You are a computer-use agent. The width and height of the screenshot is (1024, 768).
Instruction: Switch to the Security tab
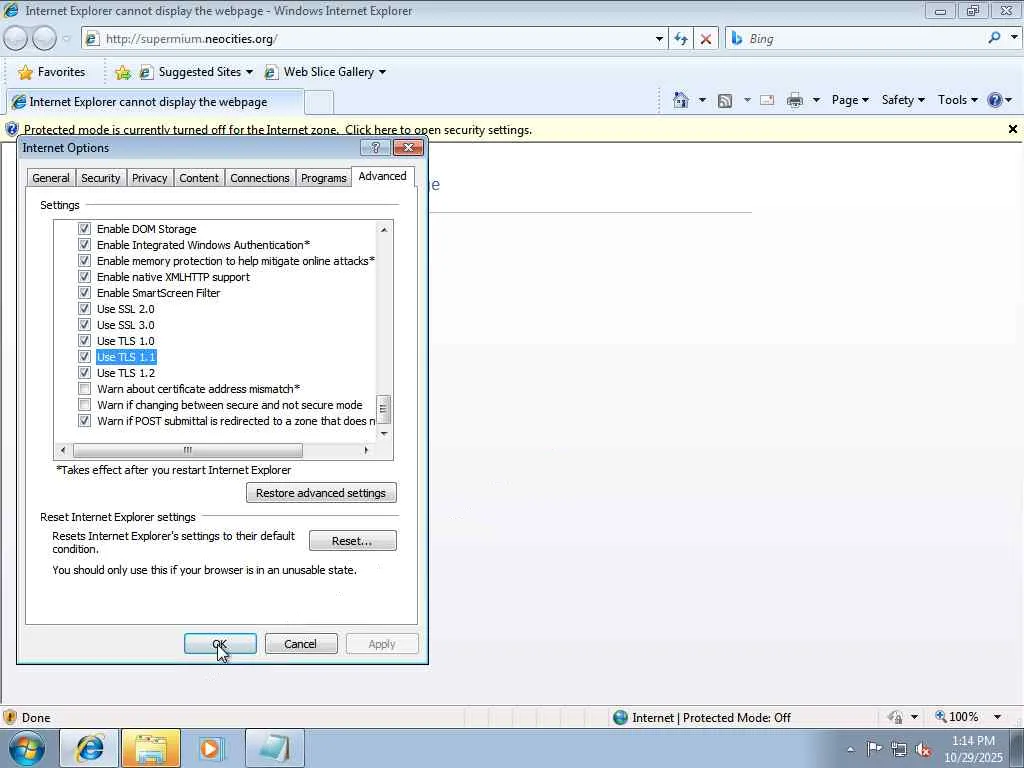click(101, 178)
